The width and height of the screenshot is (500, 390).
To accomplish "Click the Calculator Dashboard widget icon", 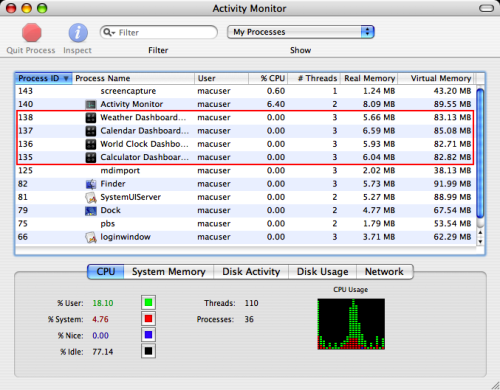I will pyautogui.click(x=91, y=157).
